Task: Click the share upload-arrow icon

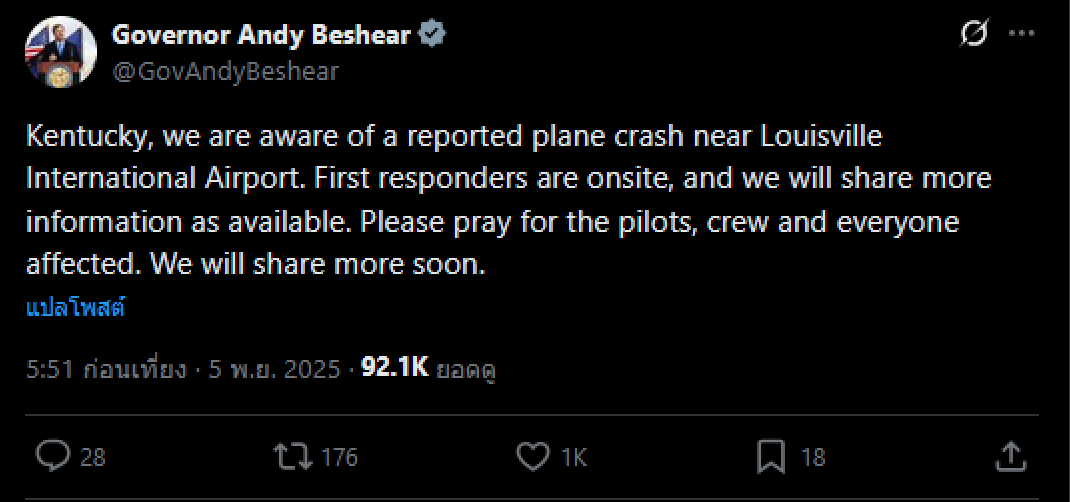Action: point(1011,457)
